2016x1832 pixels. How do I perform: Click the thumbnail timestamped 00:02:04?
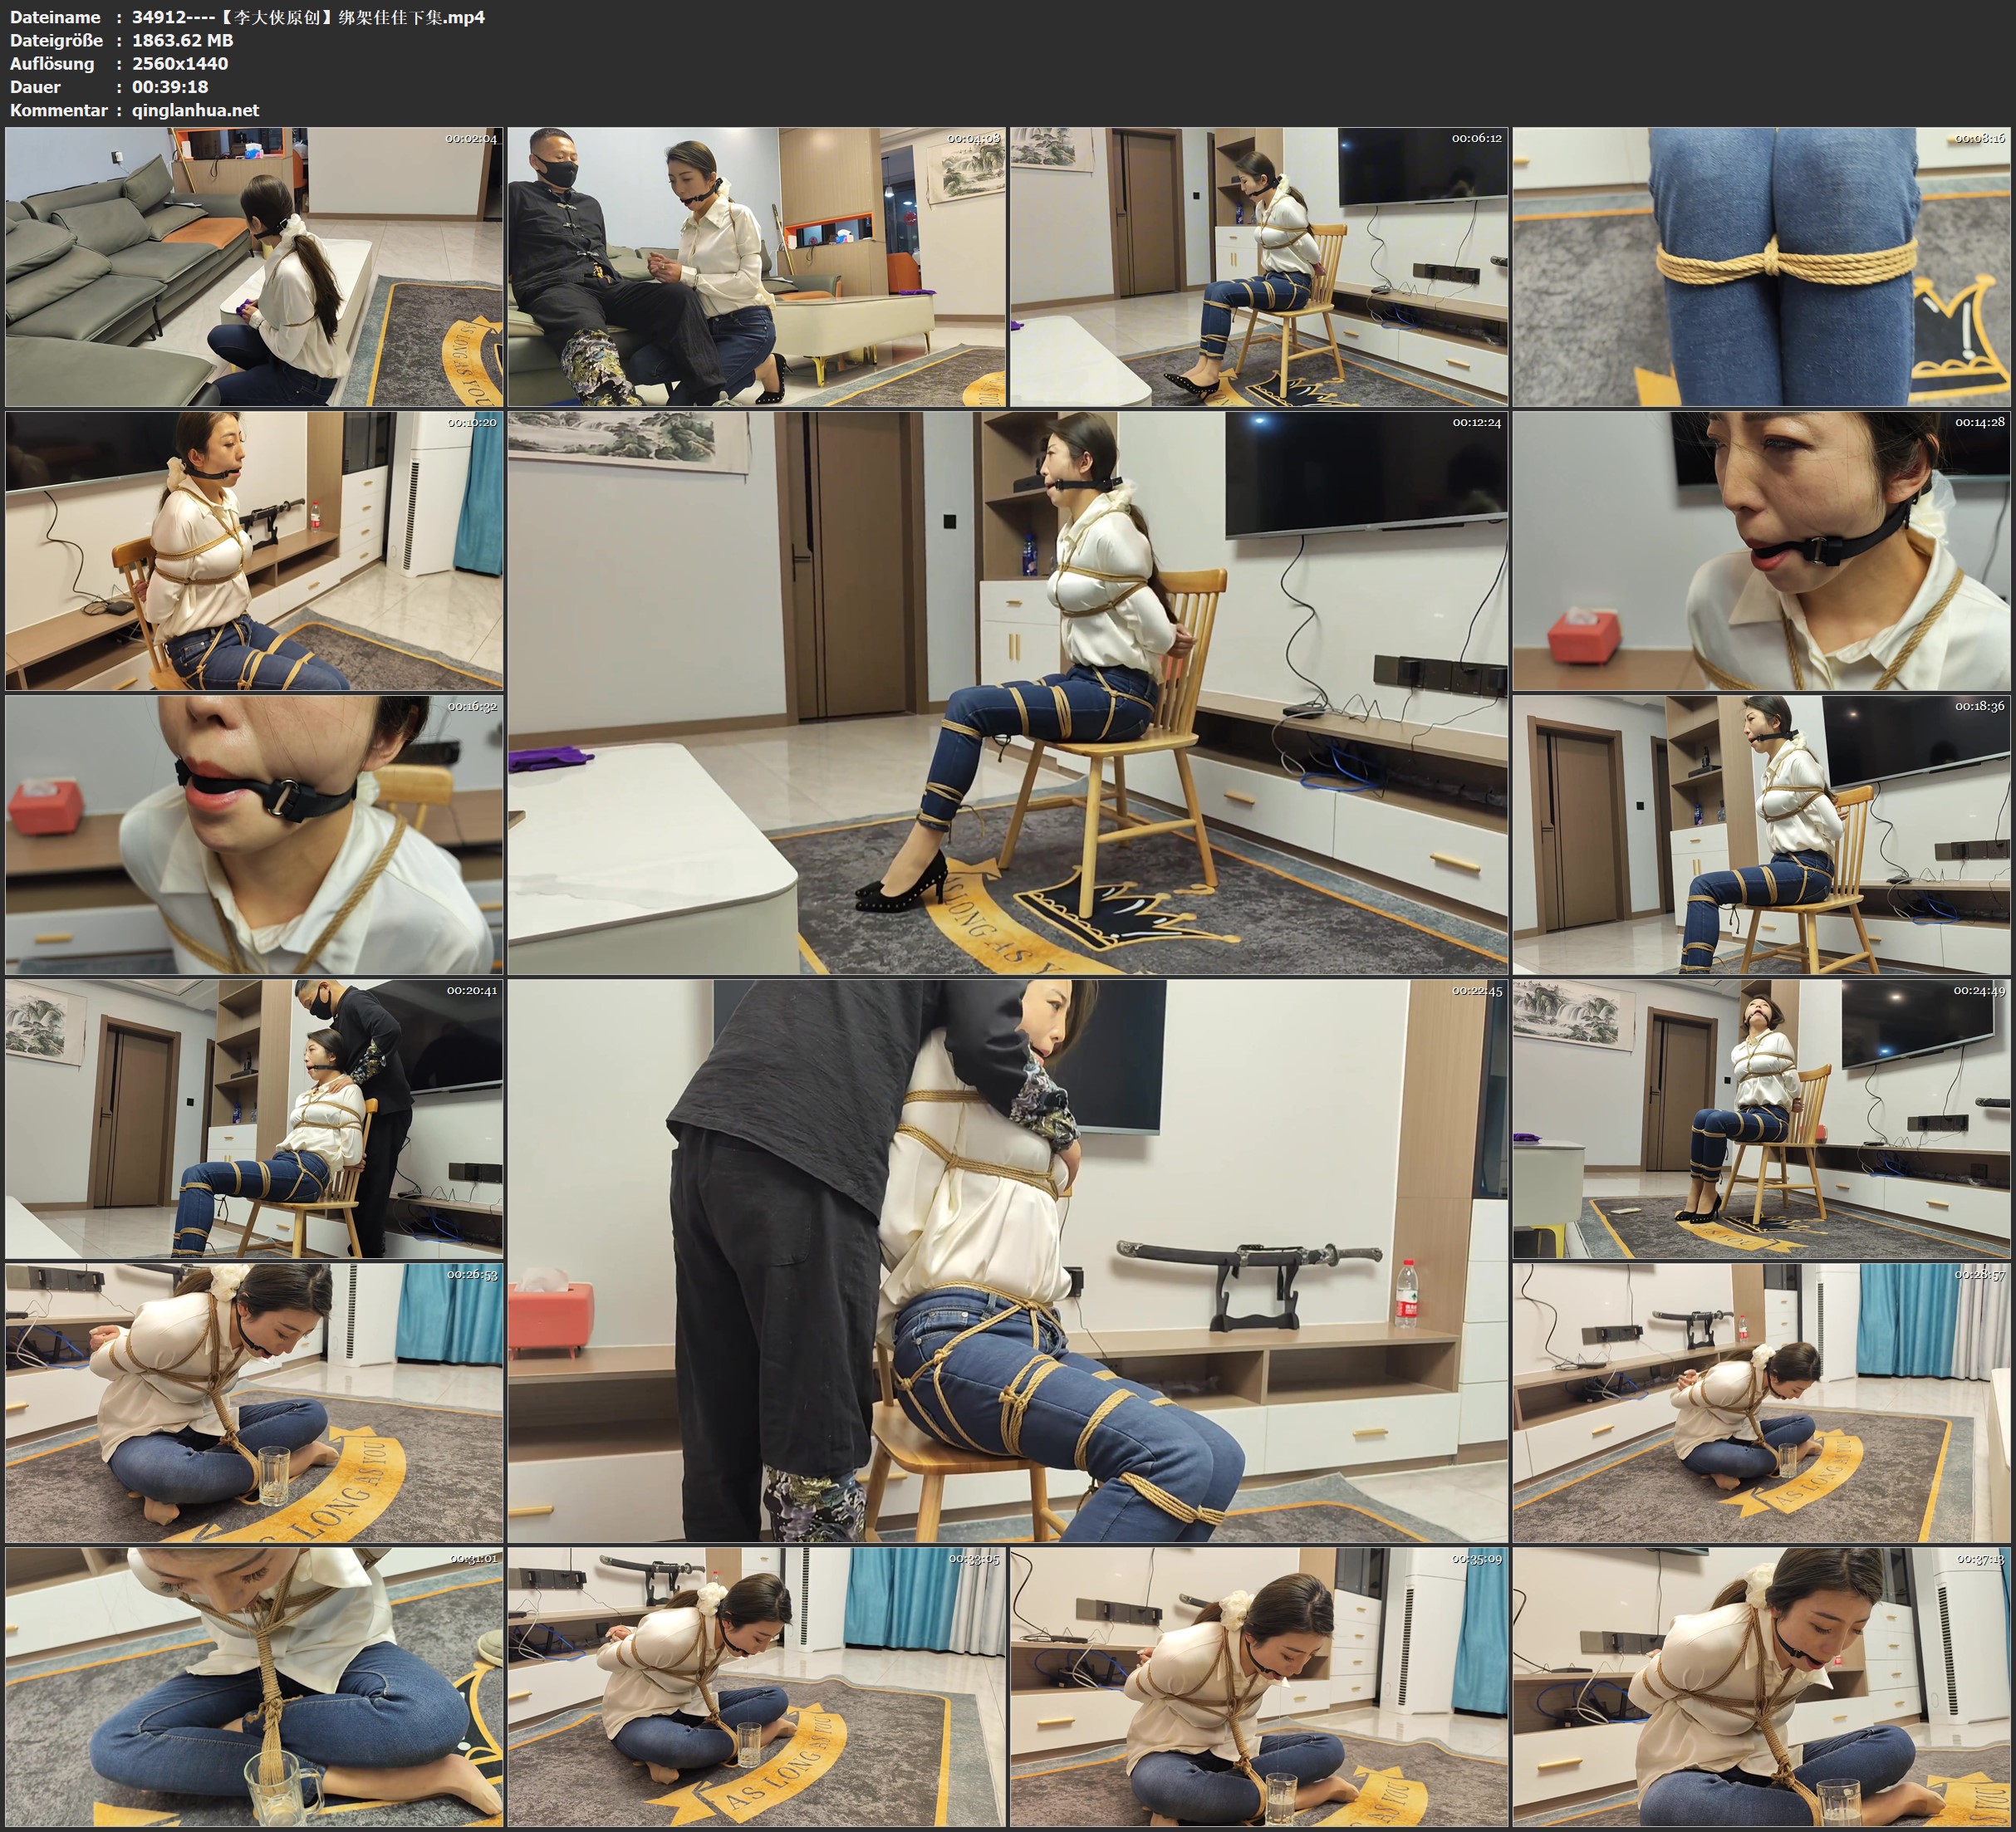click(254, 266)
